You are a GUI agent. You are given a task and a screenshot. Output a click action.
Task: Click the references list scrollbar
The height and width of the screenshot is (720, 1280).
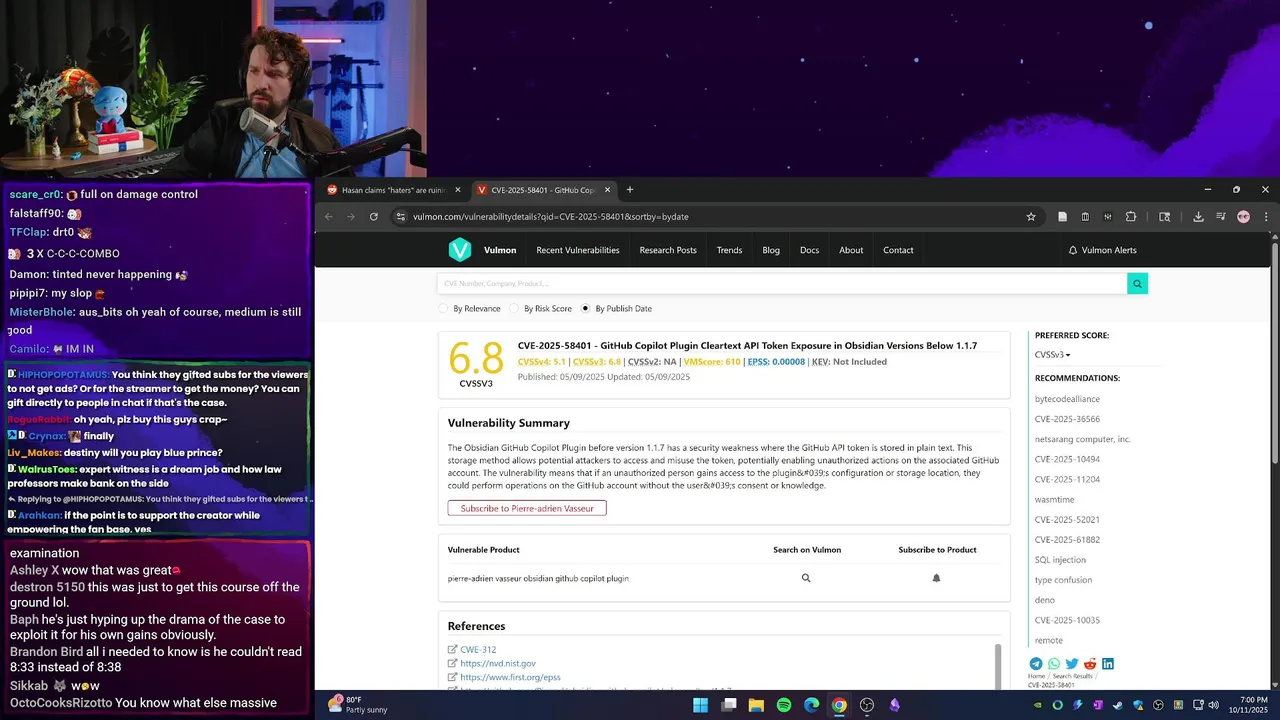tap(997, 665)
